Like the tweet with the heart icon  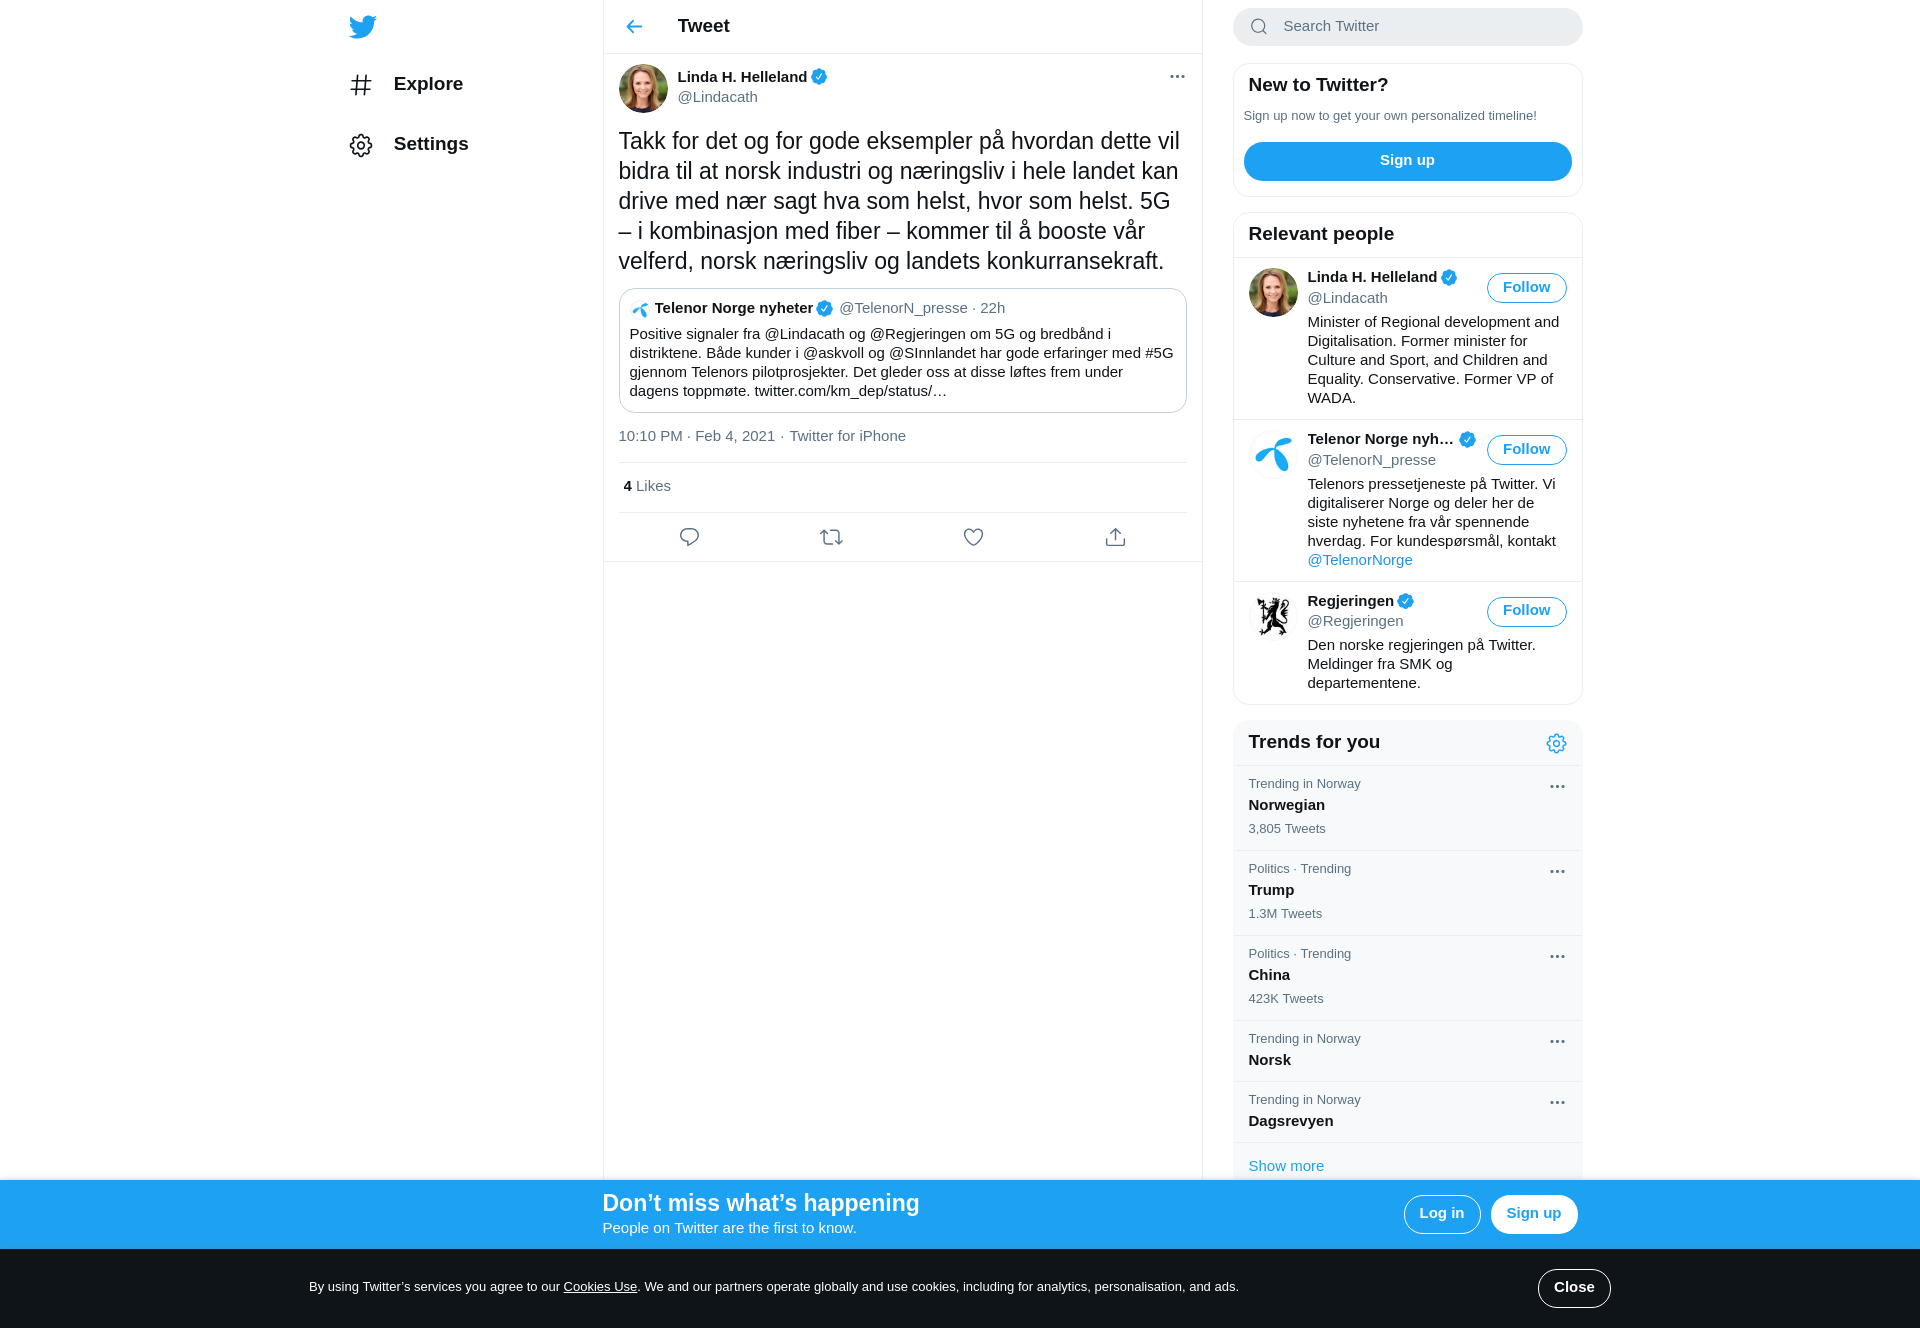pos(973,537)
